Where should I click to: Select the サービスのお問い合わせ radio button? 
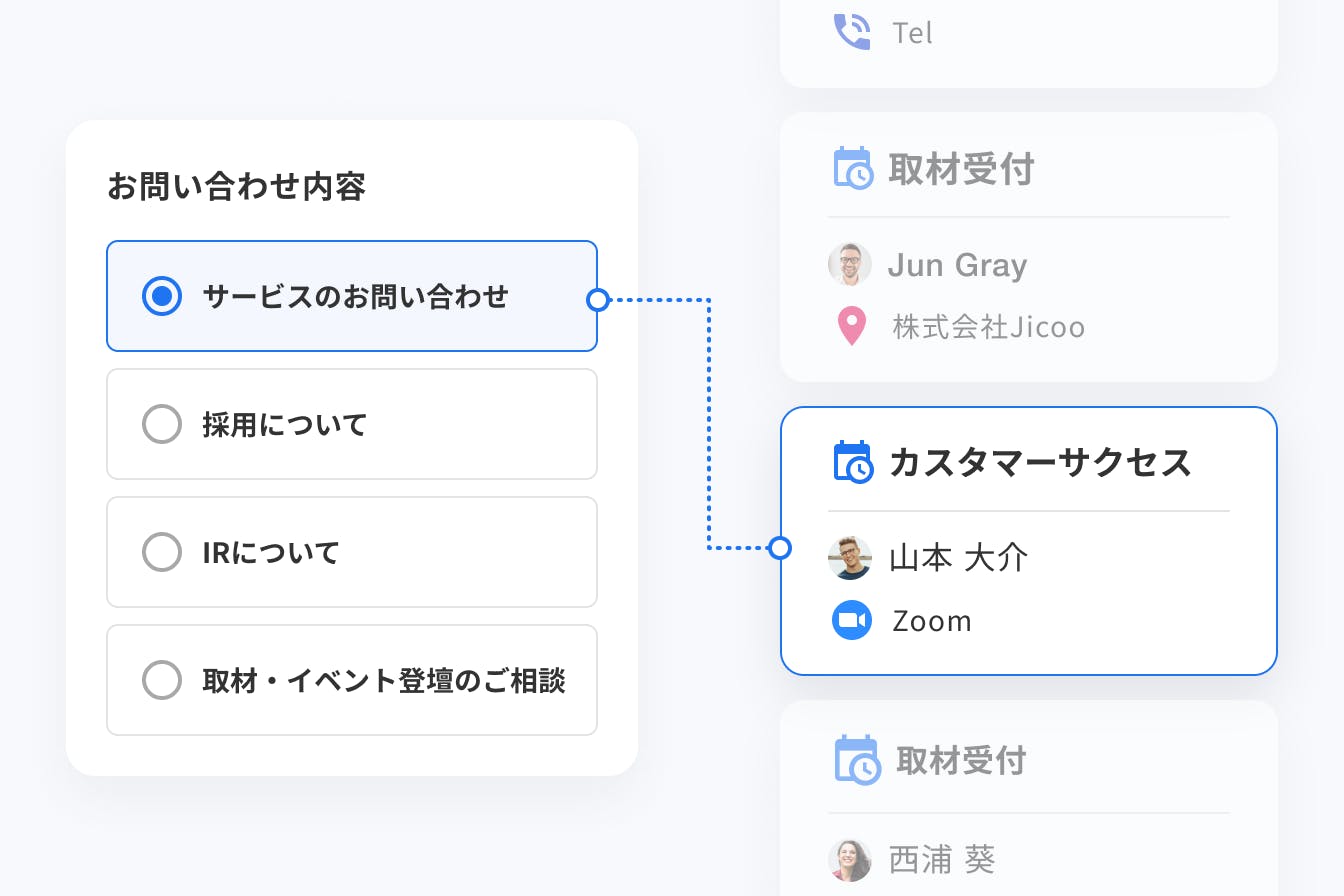coord(162,296)
